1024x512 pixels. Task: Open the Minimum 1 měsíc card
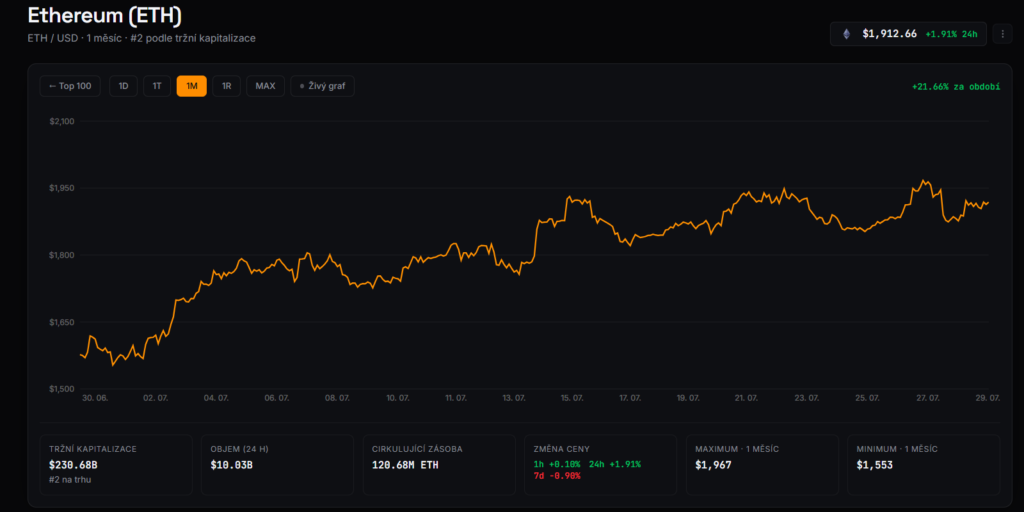923,464
